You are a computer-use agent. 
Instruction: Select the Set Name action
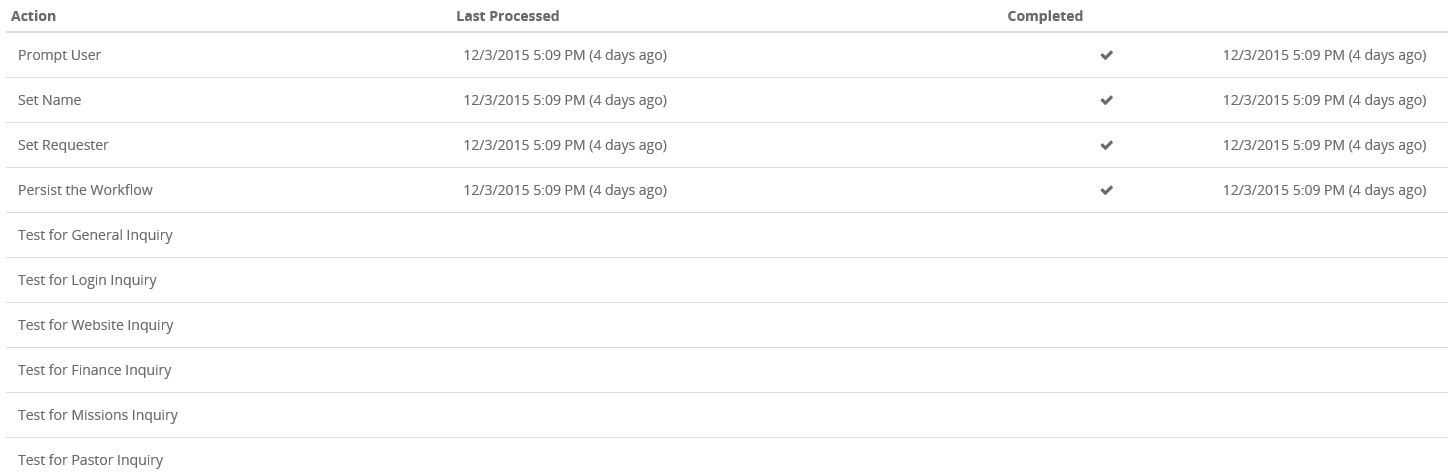(49, 100)
